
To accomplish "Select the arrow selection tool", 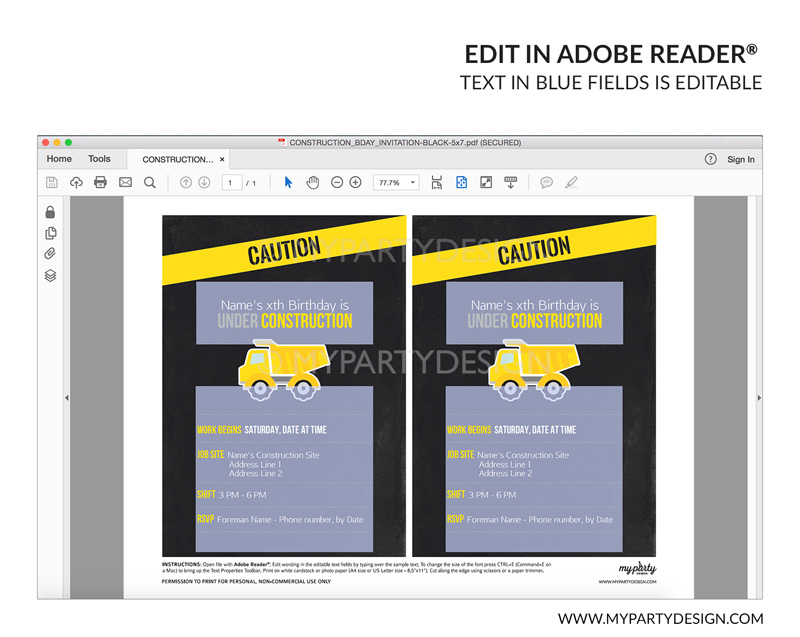I will tap(288, 183).
